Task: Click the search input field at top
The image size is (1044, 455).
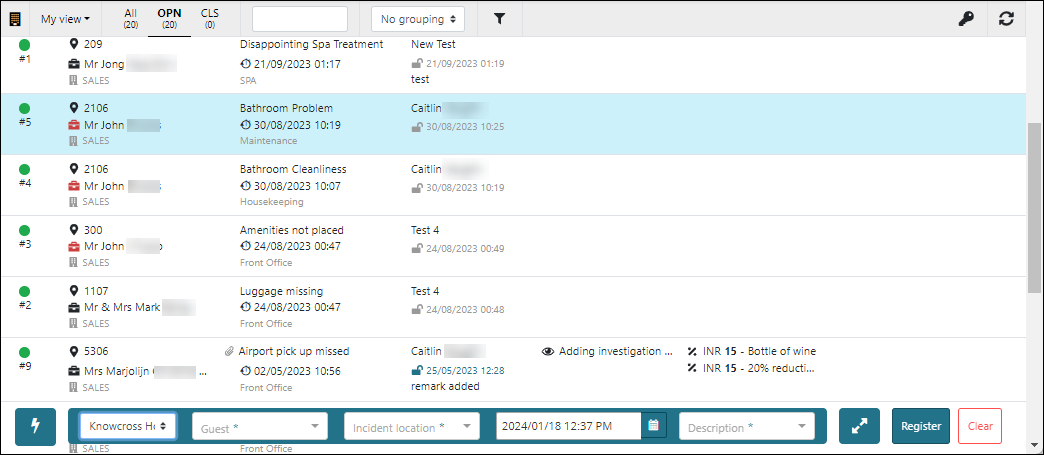Action: [300, 19]
